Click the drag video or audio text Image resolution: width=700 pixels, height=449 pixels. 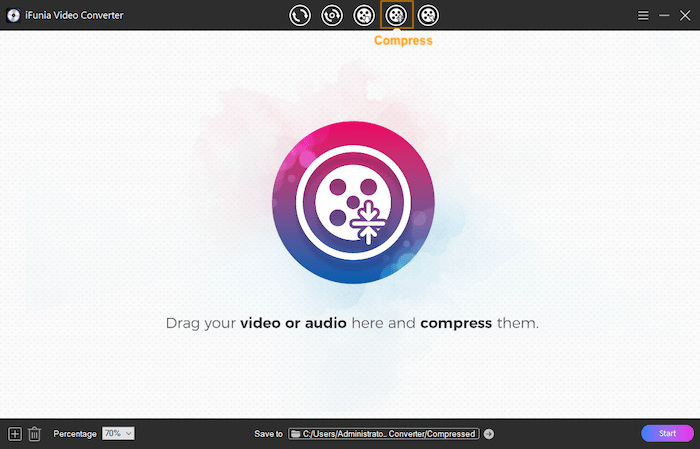pyautogui.click(x=352, y=324)
